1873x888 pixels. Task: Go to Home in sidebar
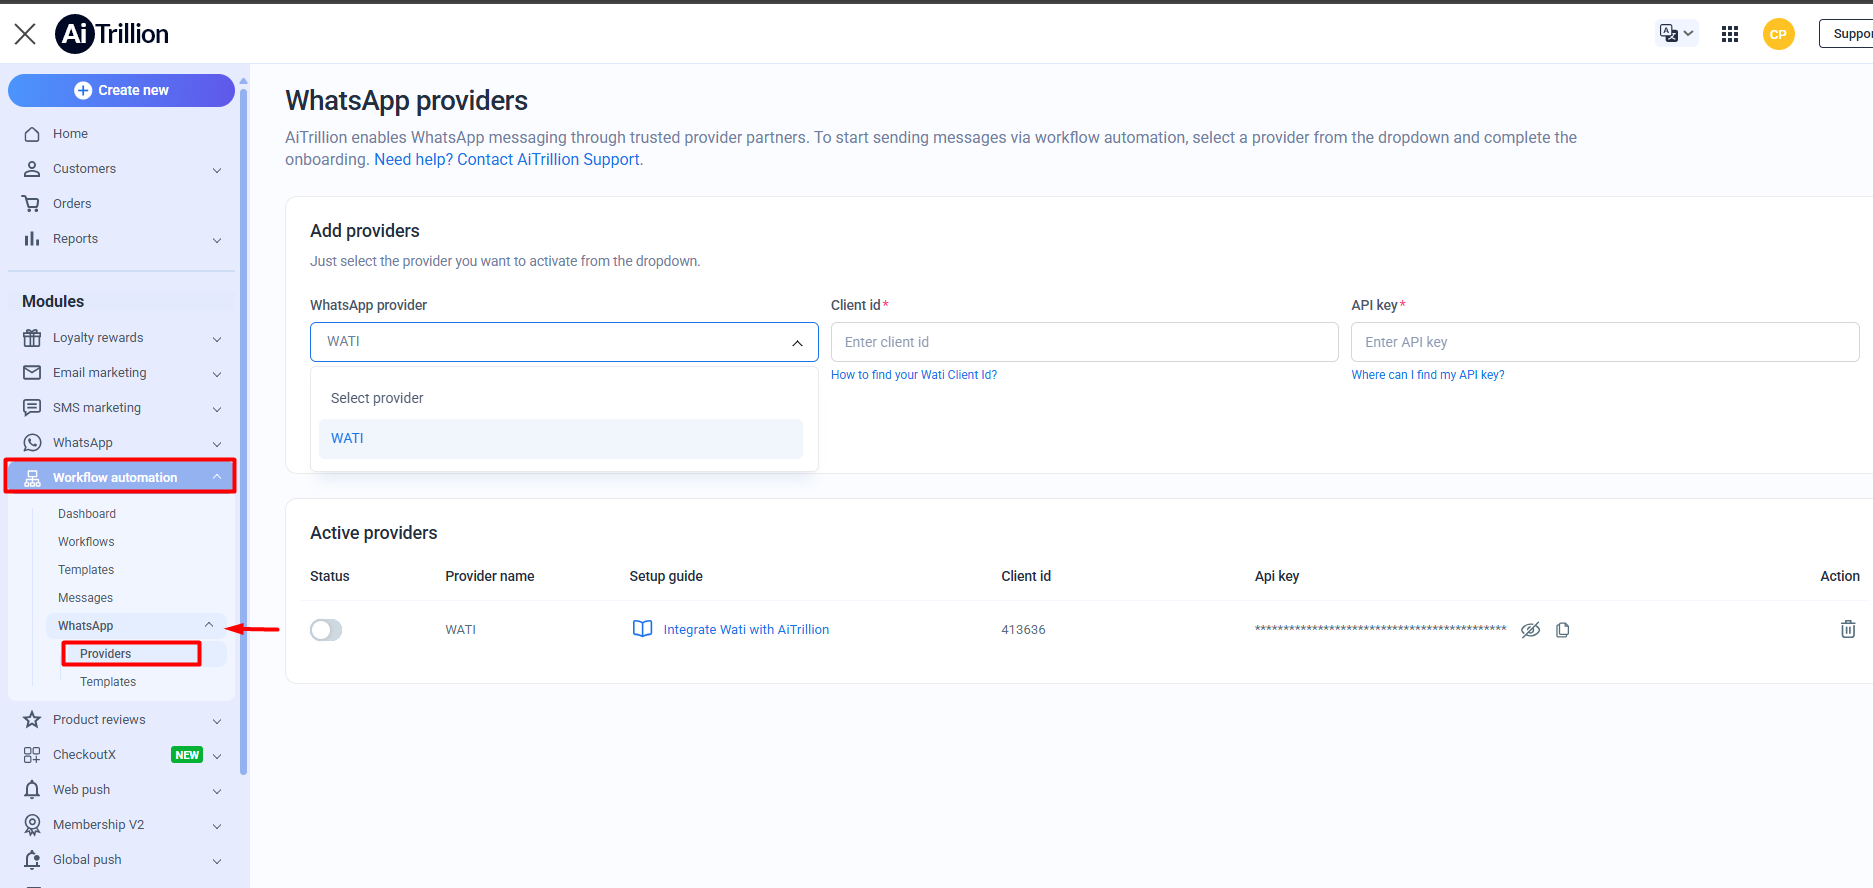coord(70,134)
